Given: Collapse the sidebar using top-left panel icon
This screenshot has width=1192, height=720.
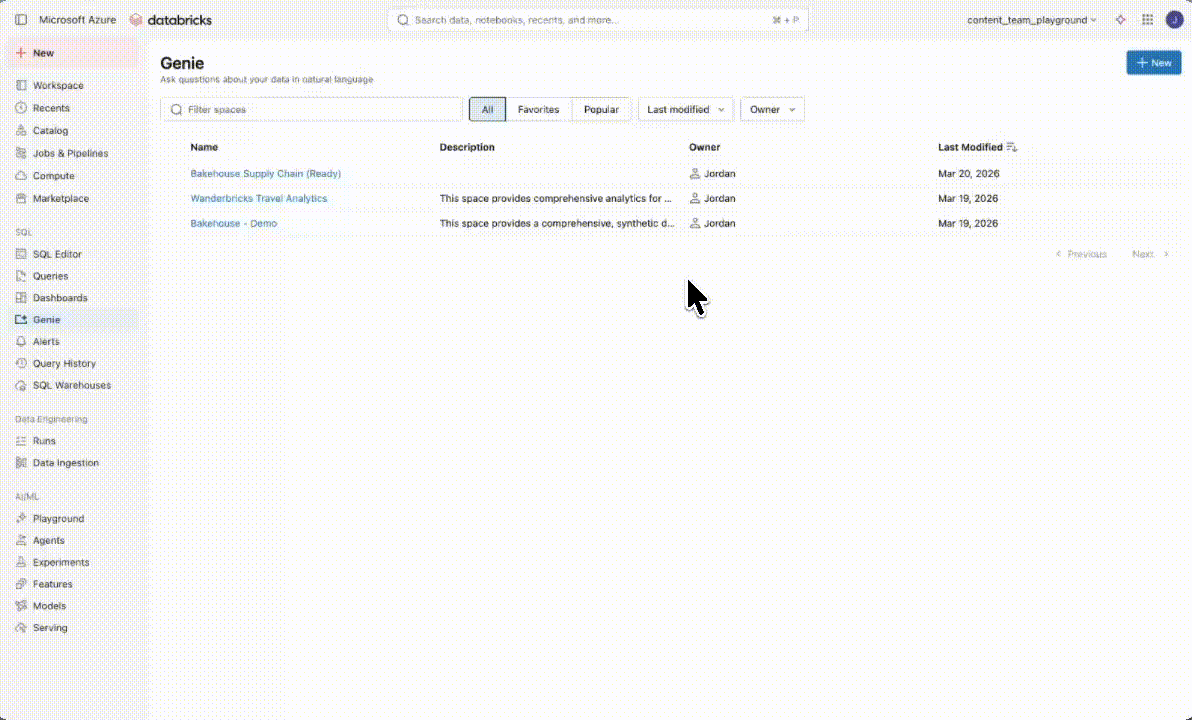Looking at the screenshot, I should [21, 20].
